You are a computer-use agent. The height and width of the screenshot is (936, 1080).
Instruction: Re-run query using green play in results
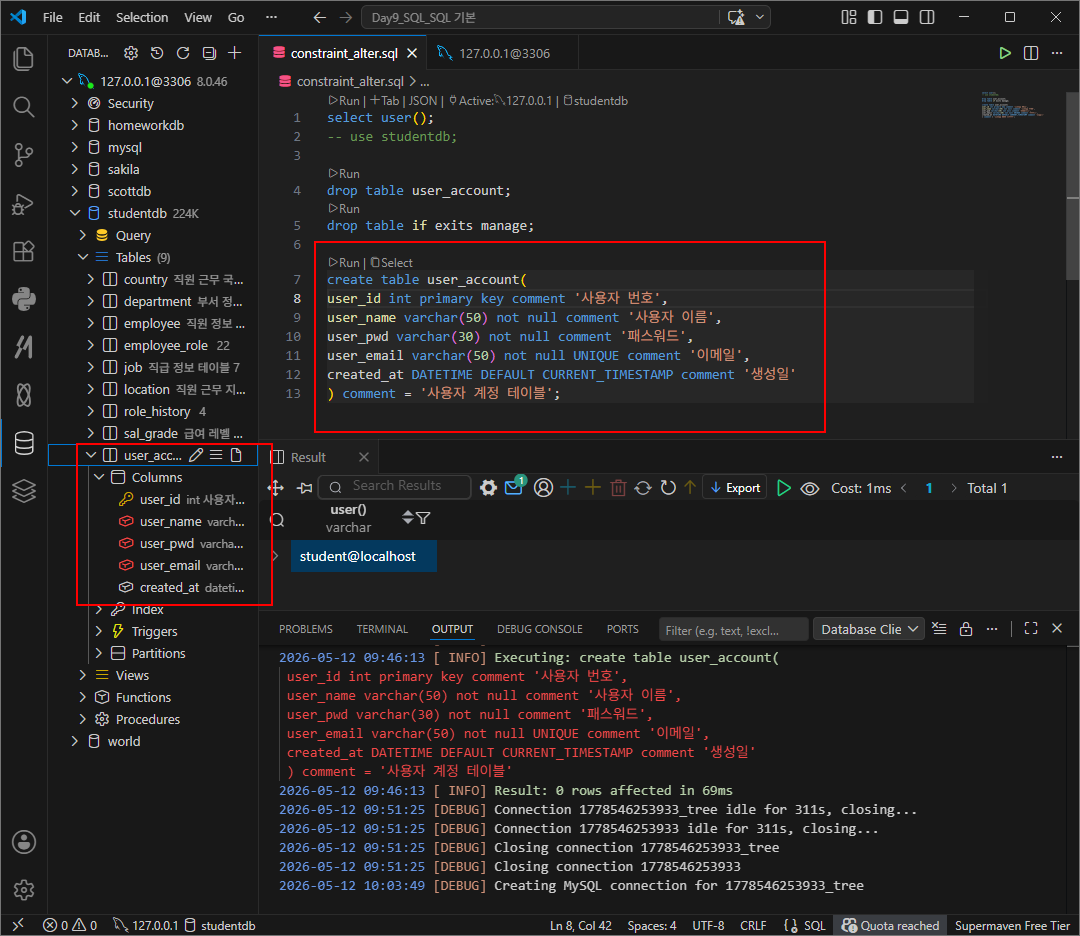point(784,488)
